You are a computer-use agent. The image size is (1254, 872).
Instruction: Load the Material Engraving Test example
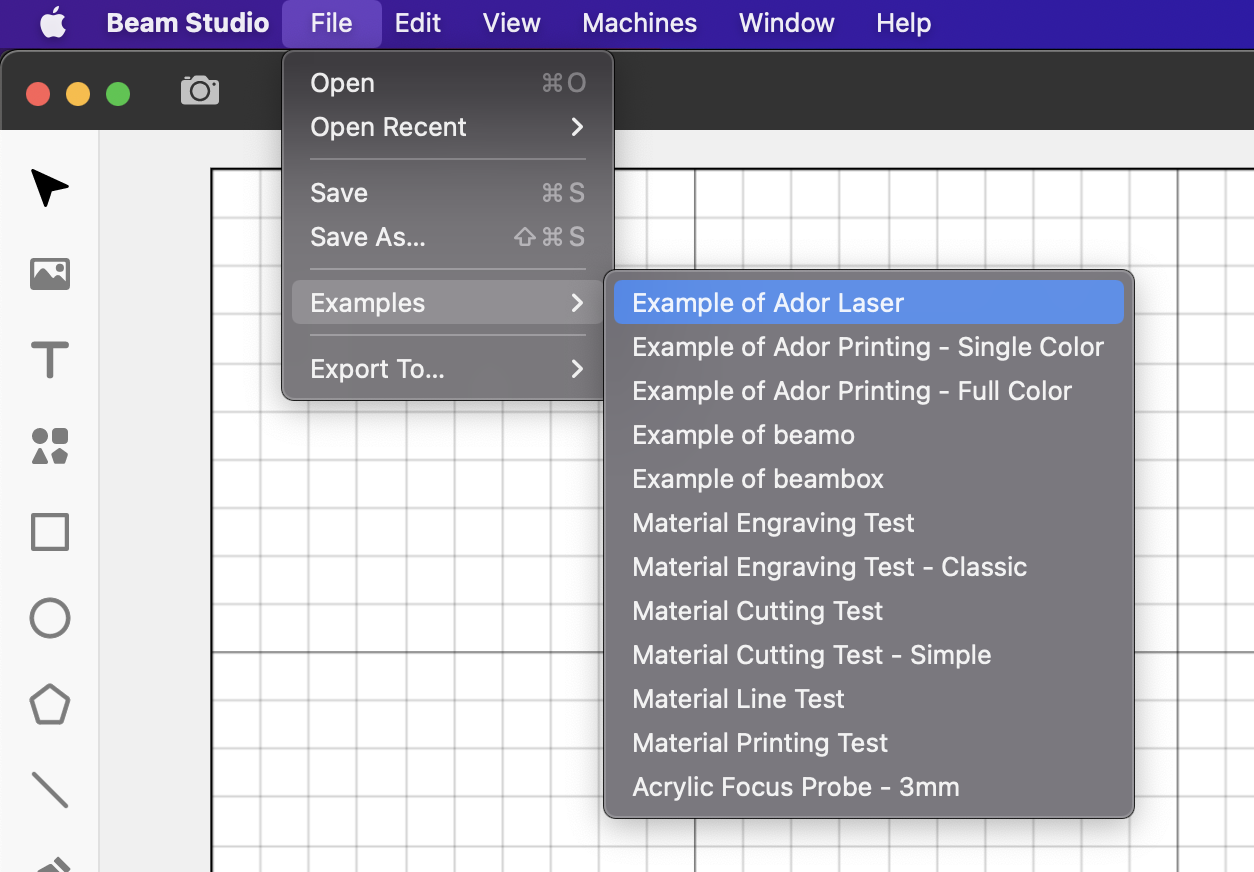(x=869, y=523)
